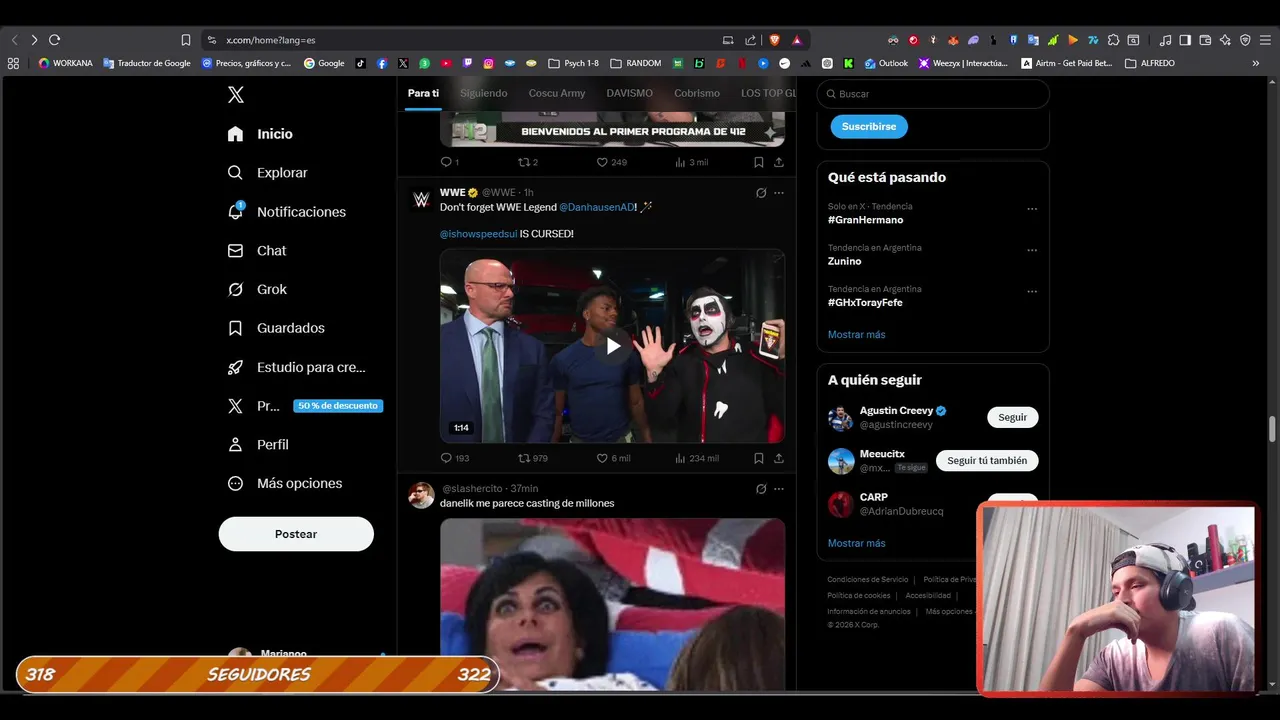Open the X logo home link

point(235,95)
